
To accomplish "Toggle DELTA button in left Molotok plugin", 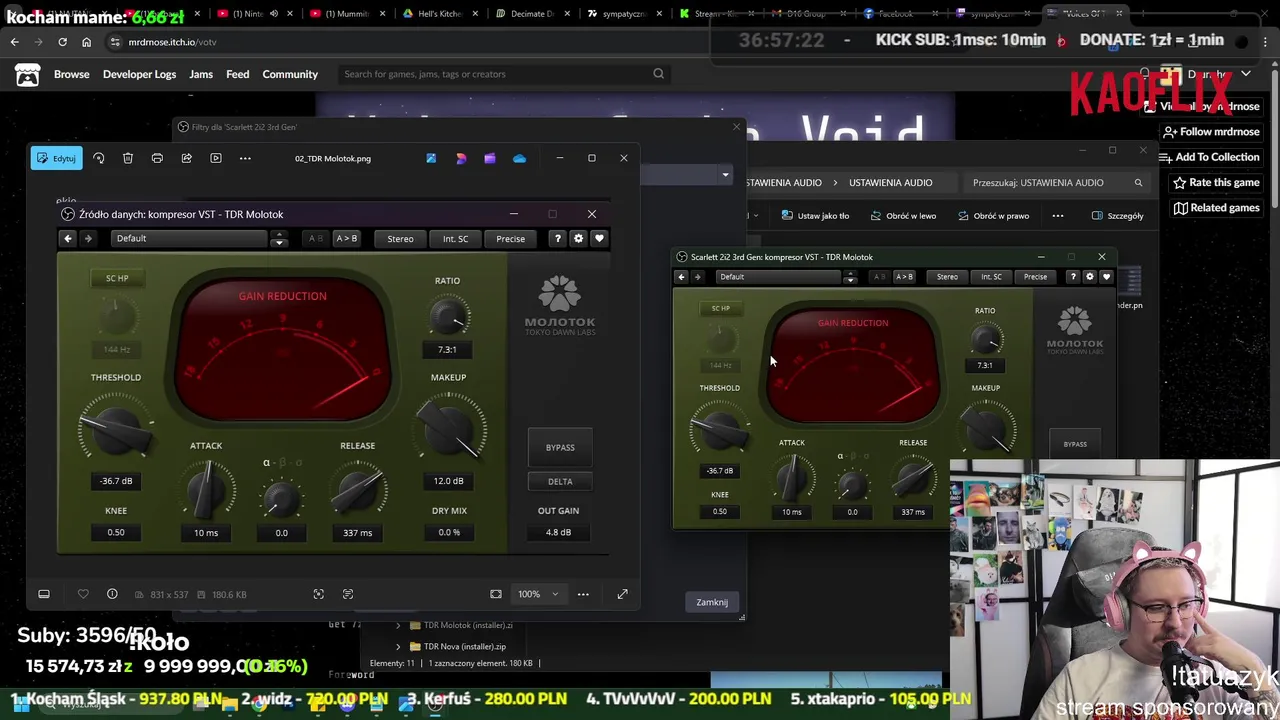I will click(x=560, y=481).
